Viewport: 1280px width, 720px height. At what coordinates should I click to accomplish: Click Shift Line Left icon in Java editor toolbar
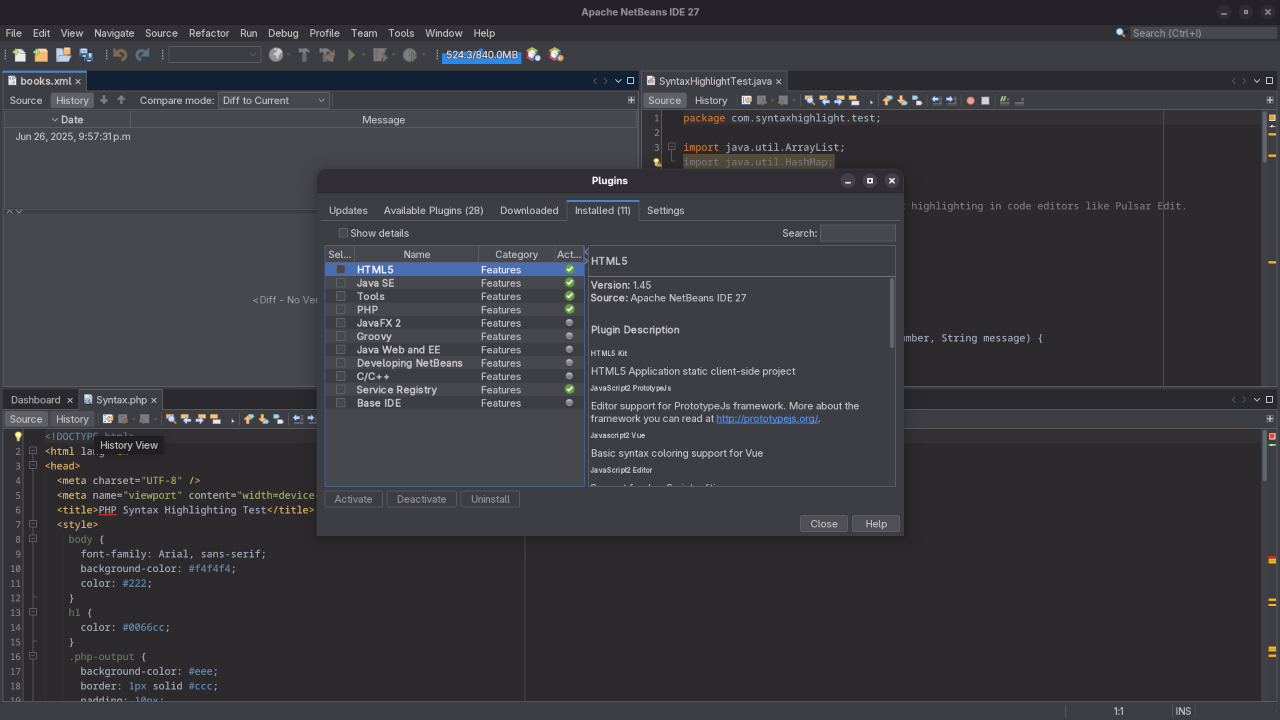click(936, 100)
